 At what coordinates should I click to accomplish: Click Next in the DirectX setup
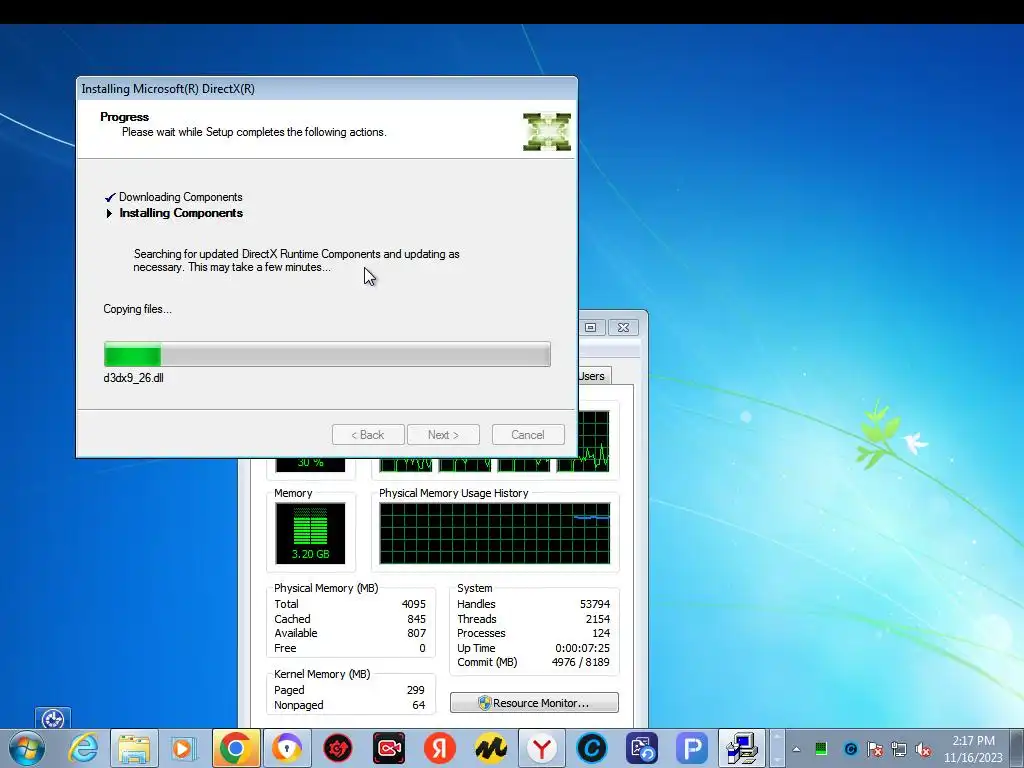tap(443, 435)
